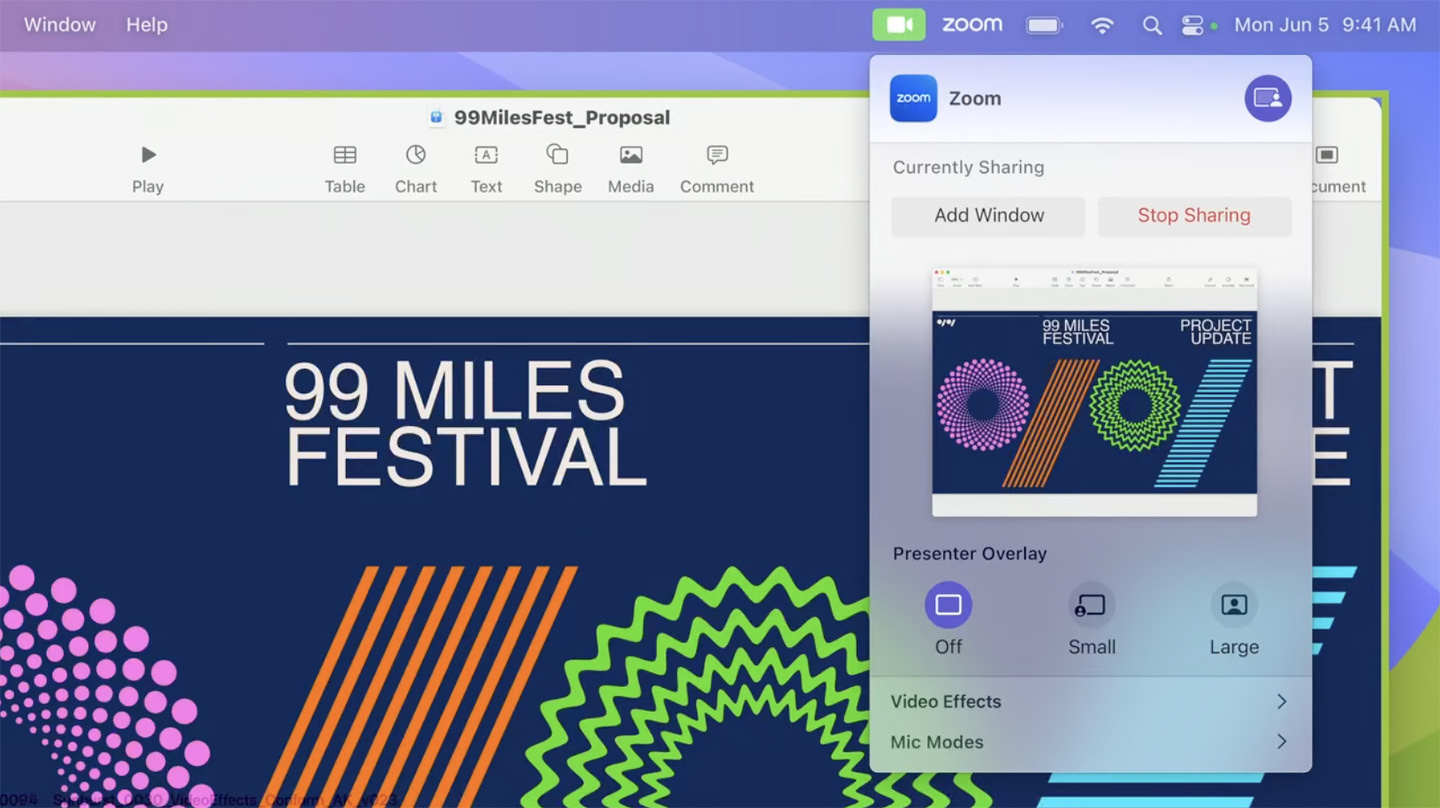Open Control Center icon in menu bar
1440x808 pixels.
coord(1192,25)
